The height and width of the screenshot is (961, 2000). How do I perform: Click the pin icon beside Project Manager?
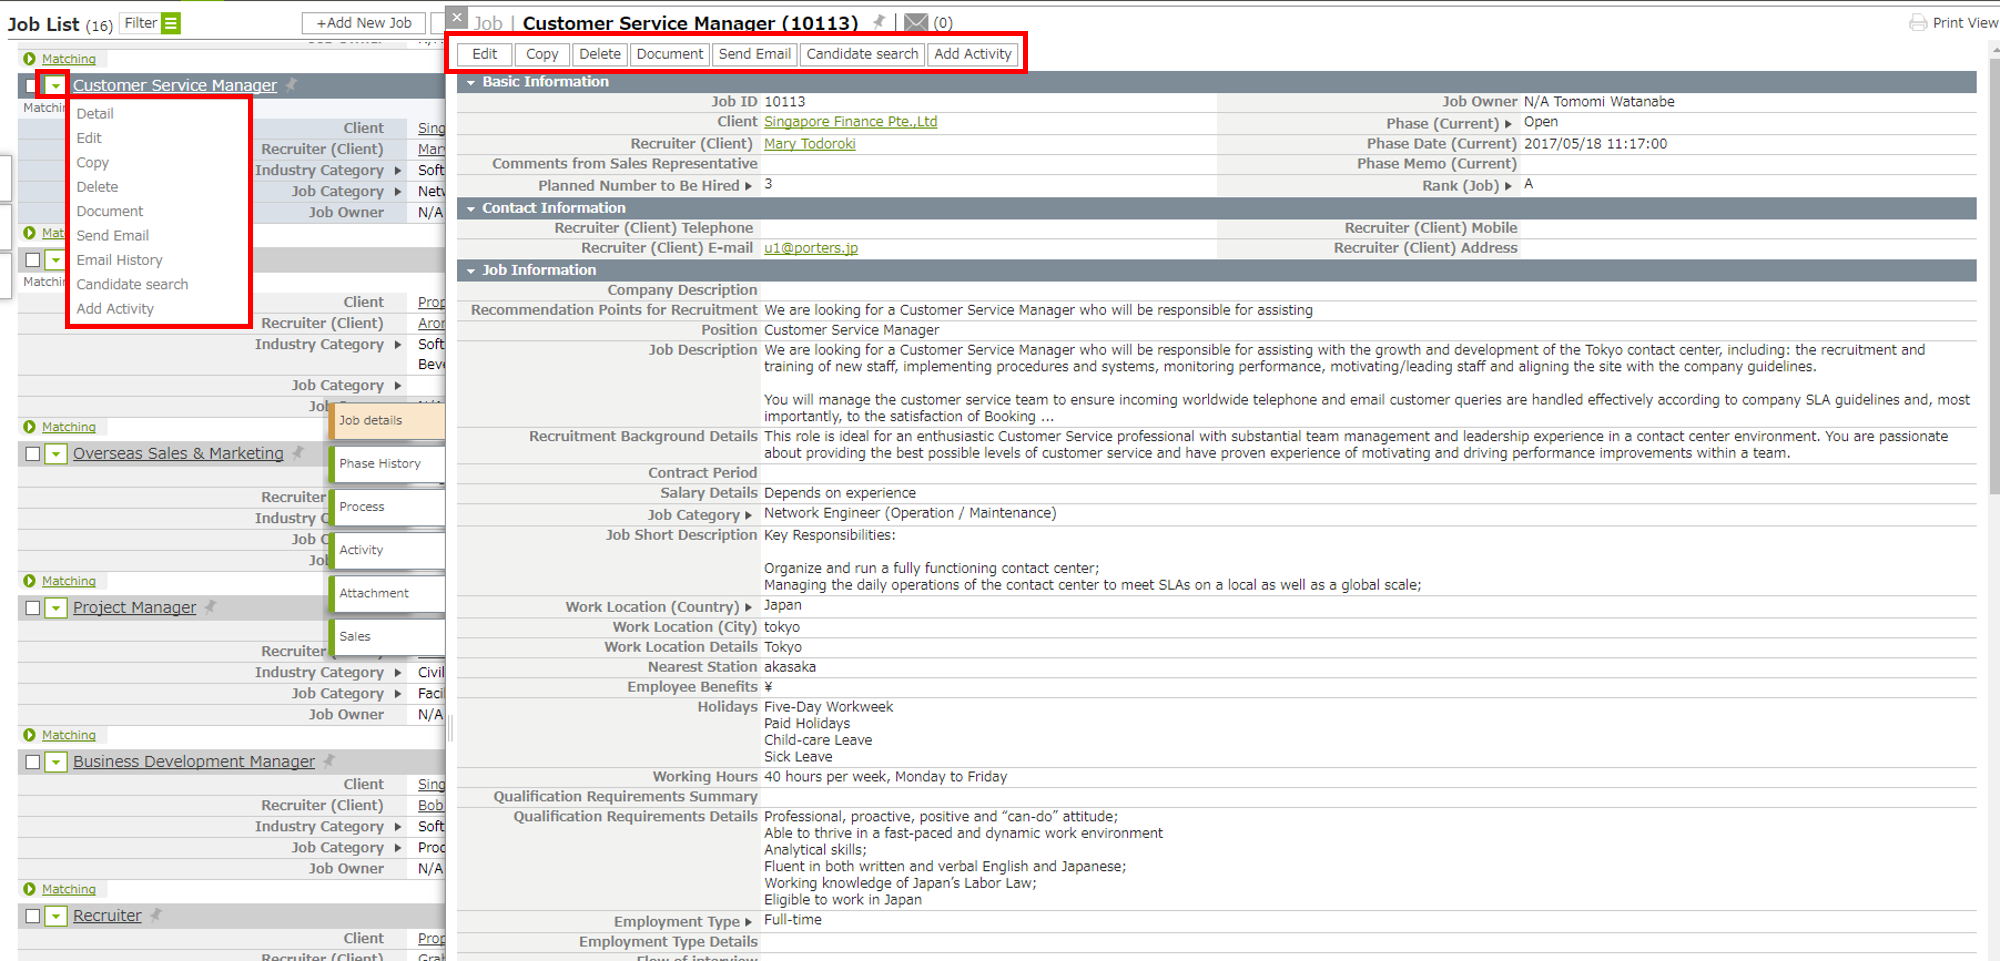(210, 607)
